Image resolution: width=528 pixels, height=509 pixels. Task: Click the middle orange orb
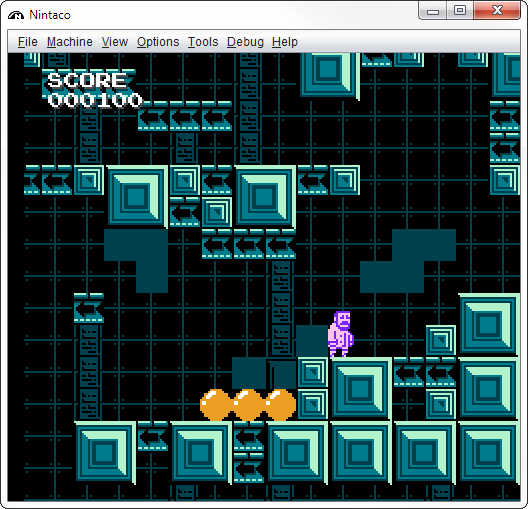pyautogui.click(x=248, y=405)
